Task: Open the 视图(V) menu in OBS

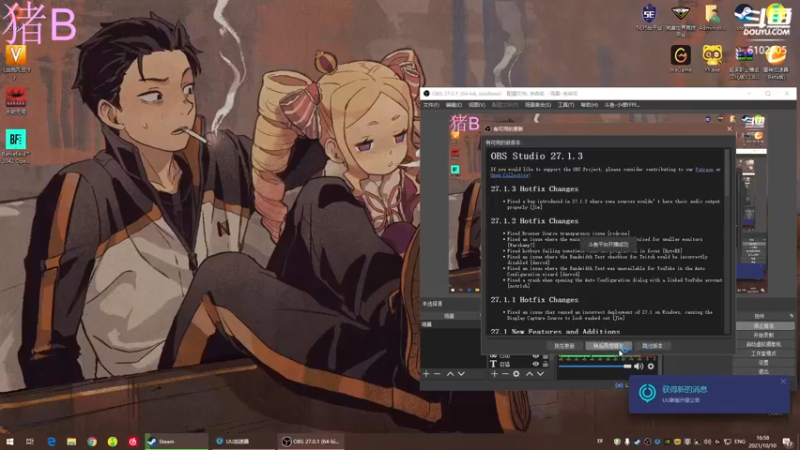Action: [477, 105]
